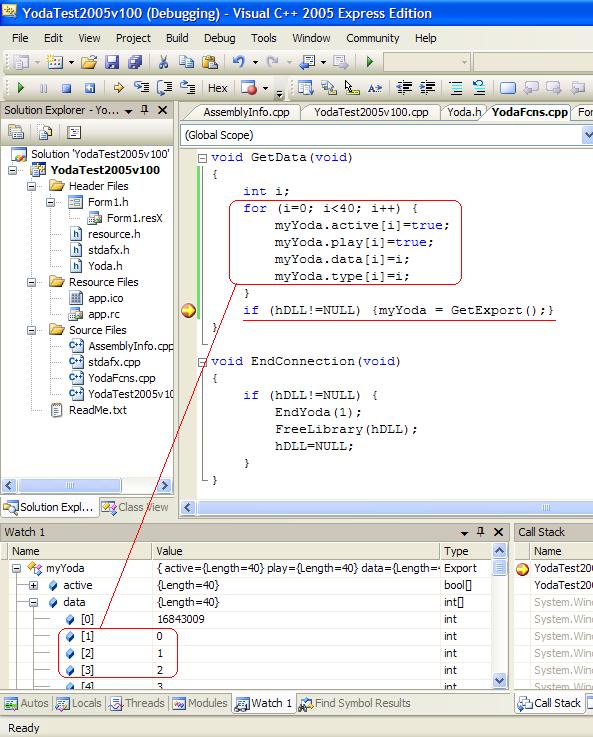Click the Restart debugging icon
Viewport: 593px width, 737px height.
[89, 88]
